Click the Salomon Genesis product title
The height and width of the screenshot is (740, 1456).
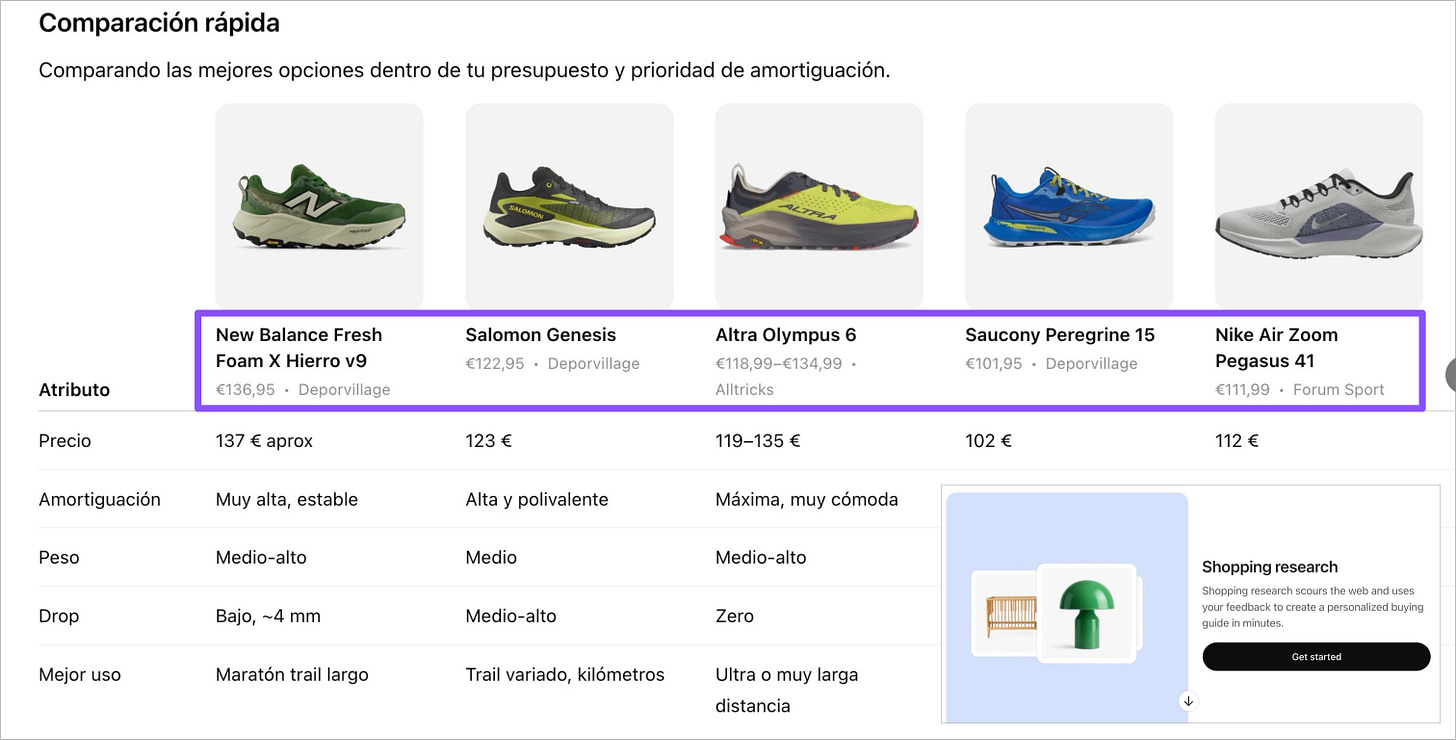pyautogui.click(x=541, y=335)
